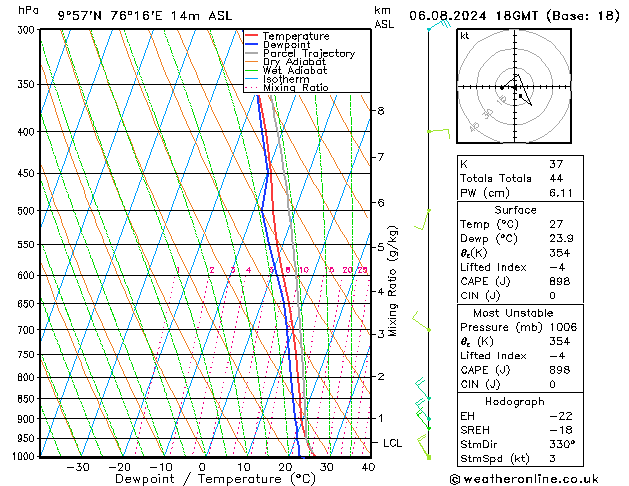This screenshot has height=486, width=629.
Task: Click the cyan wind barb at 300 hPa
Action: 439,25
